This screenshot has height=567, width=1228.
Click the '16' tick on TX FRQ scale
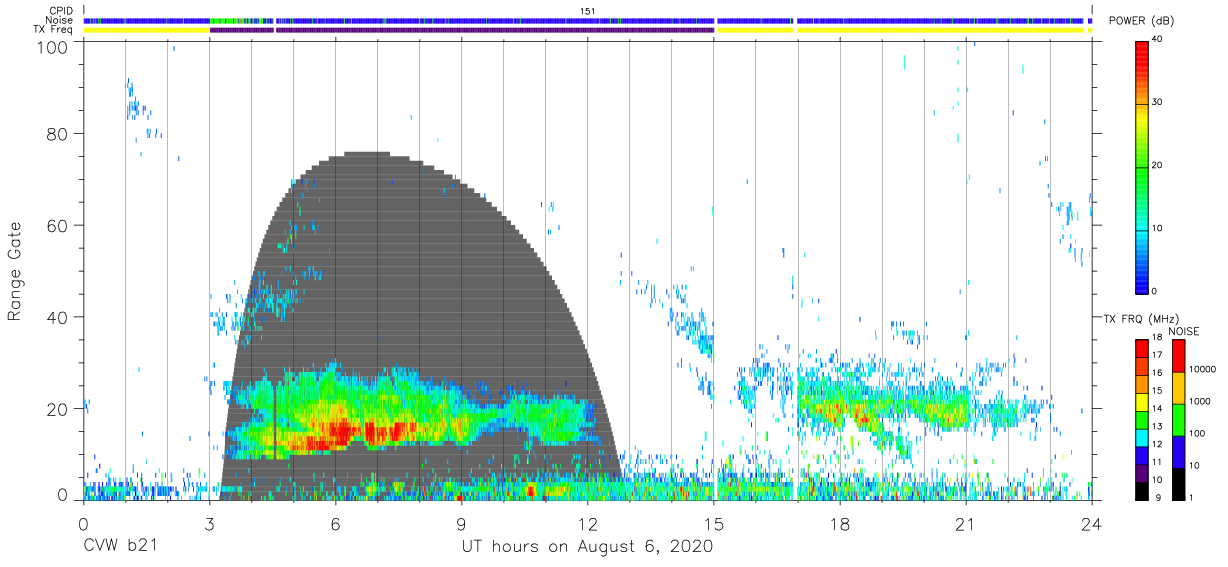point(1158,373)
